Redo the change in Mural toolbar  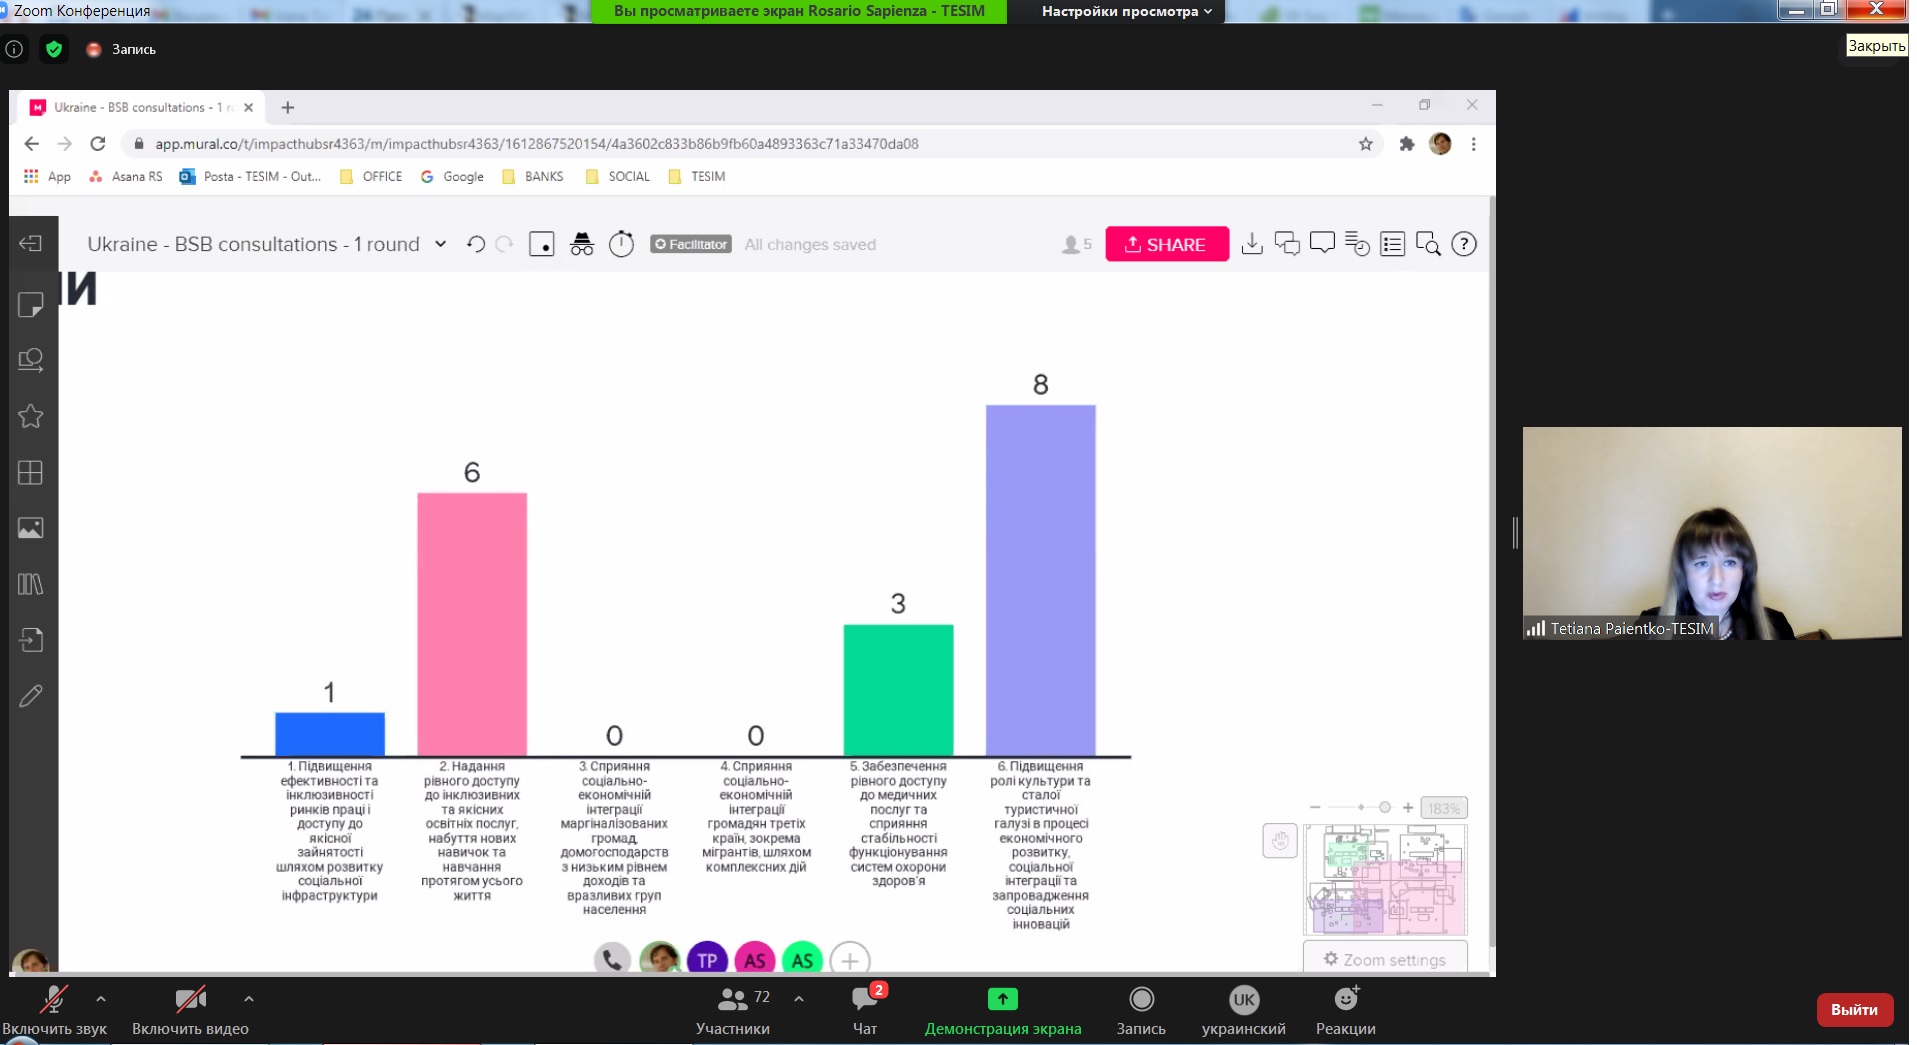[x=505, y=244]
